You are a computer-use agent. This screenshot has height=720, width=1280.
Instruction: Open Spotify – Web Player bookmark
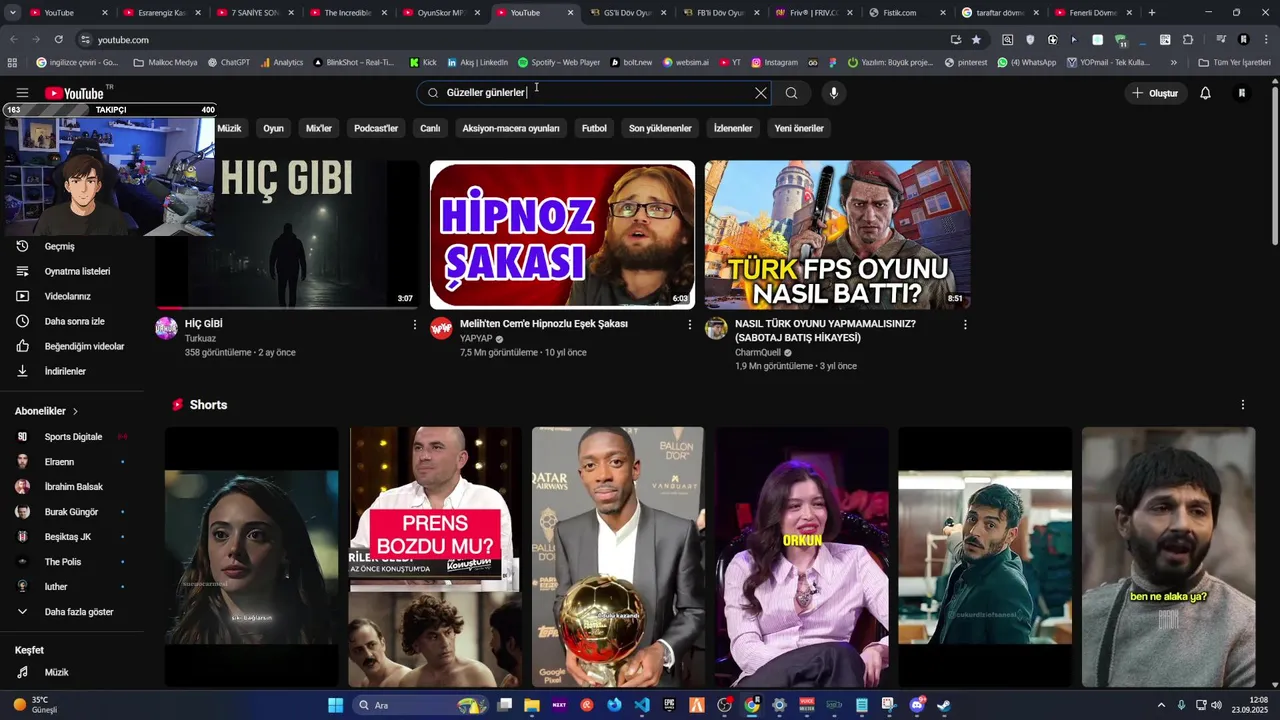tap(559, 62)
